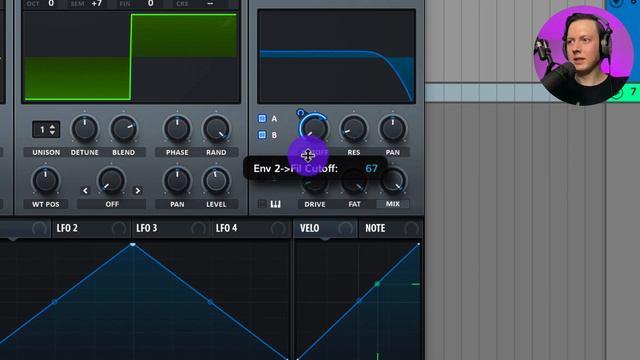This screenshot has width=640, height=360.
Task: Click the MIX label under filter knob
Action: 393,204
